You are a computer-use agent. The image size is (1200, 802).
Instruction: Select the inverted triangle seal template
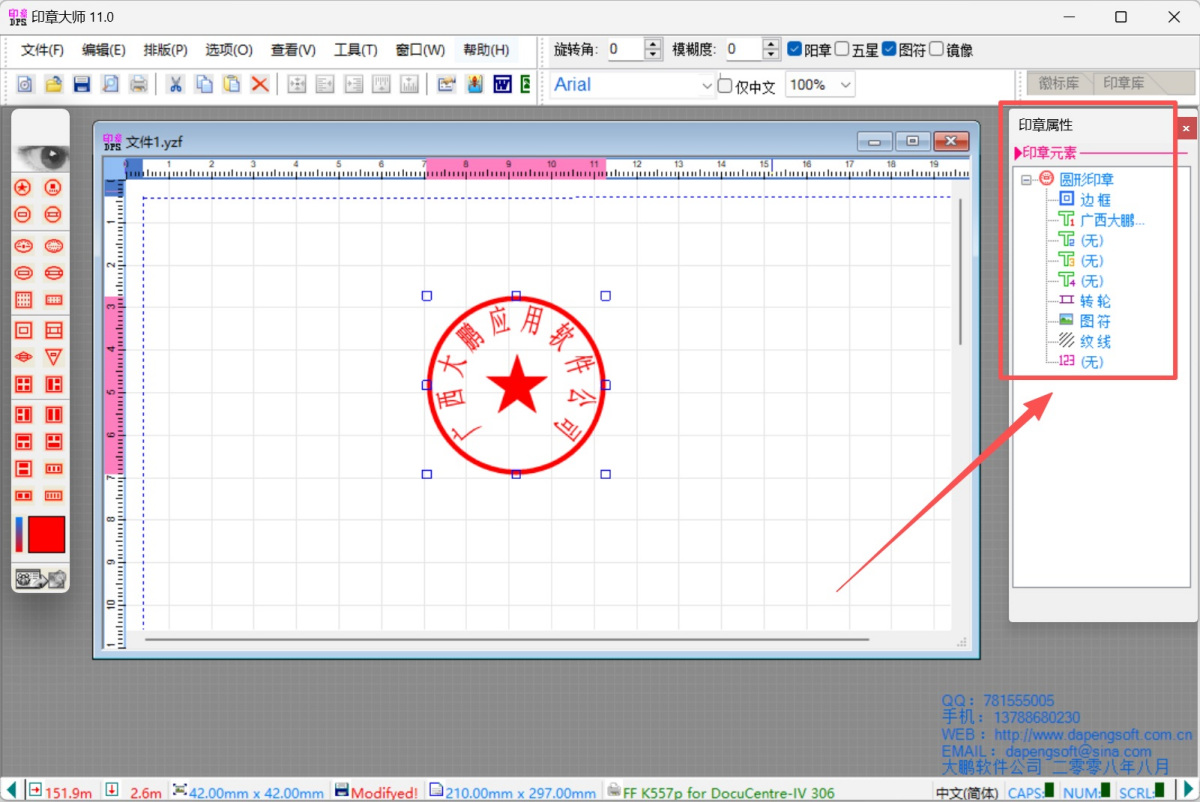(54, 357)
